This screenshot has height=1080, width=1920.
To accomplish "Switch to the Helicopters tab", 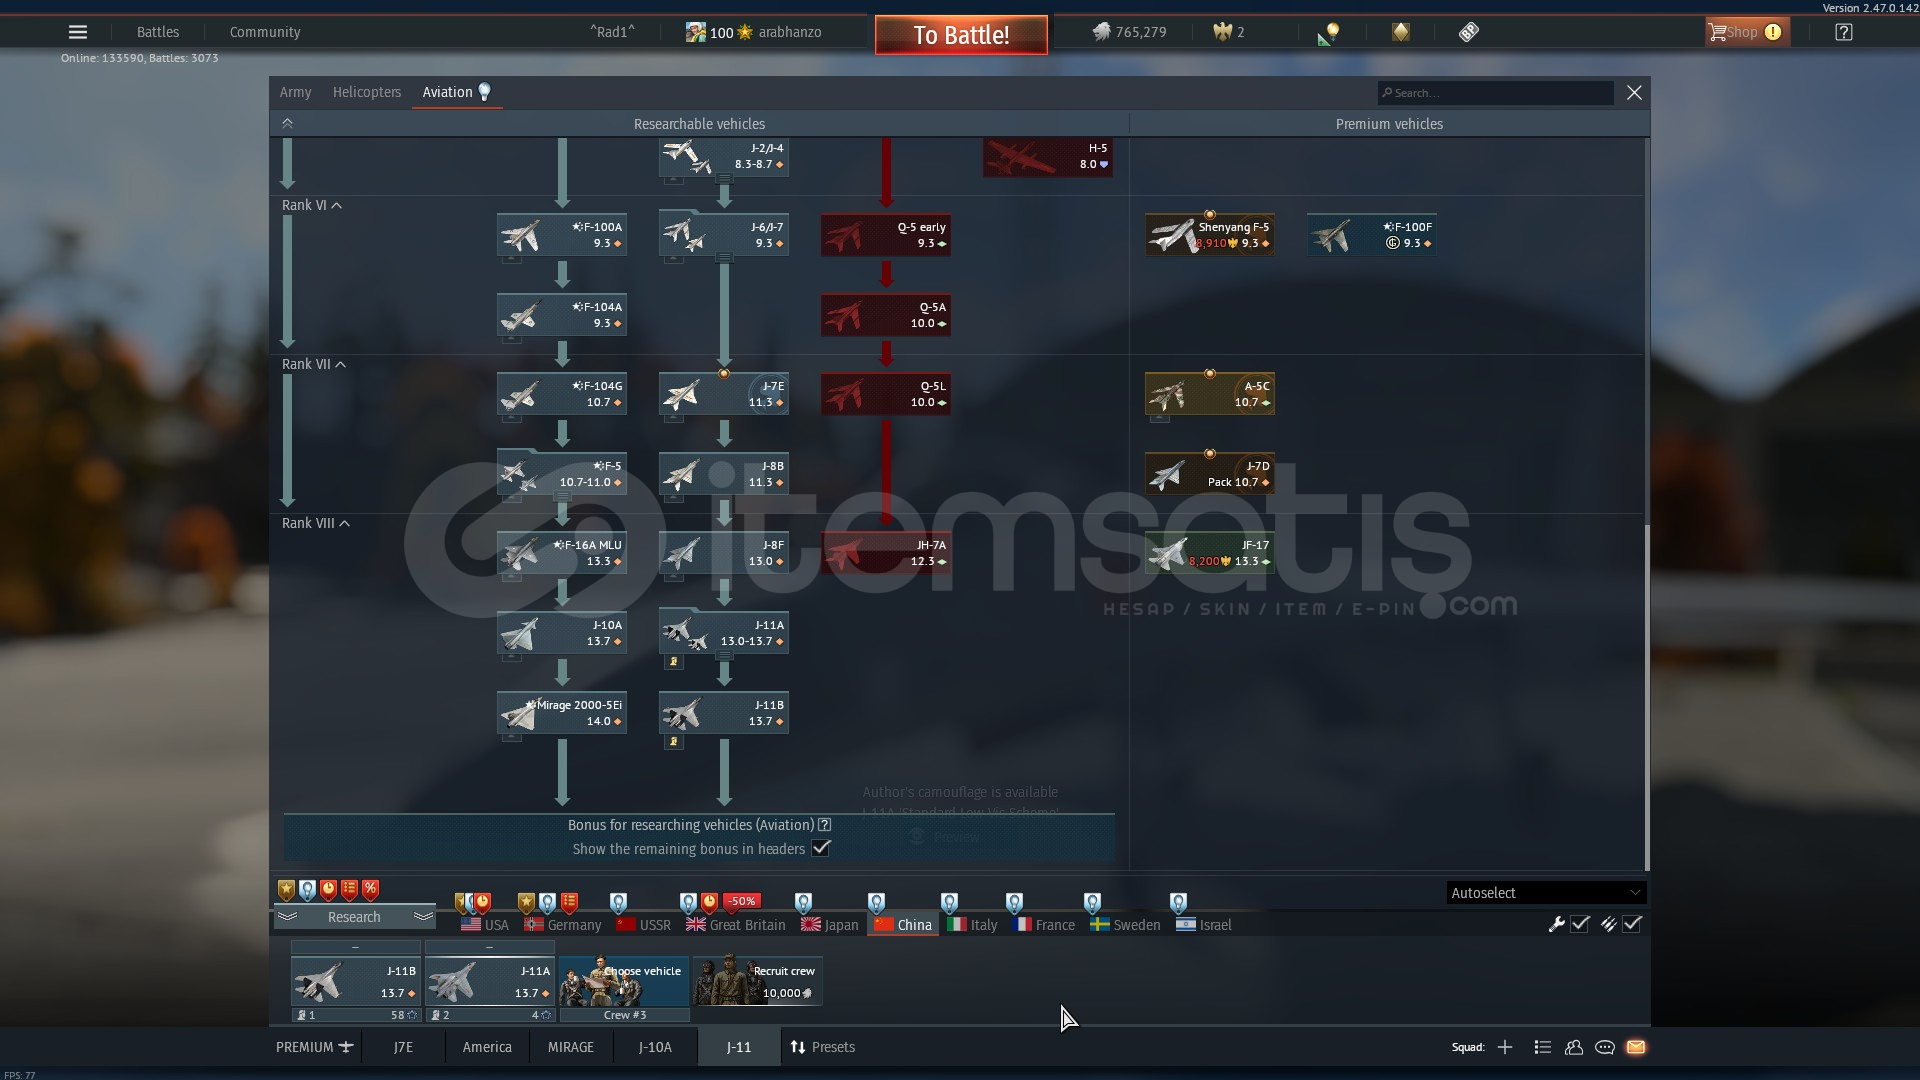I will click(x=367, y=92).
